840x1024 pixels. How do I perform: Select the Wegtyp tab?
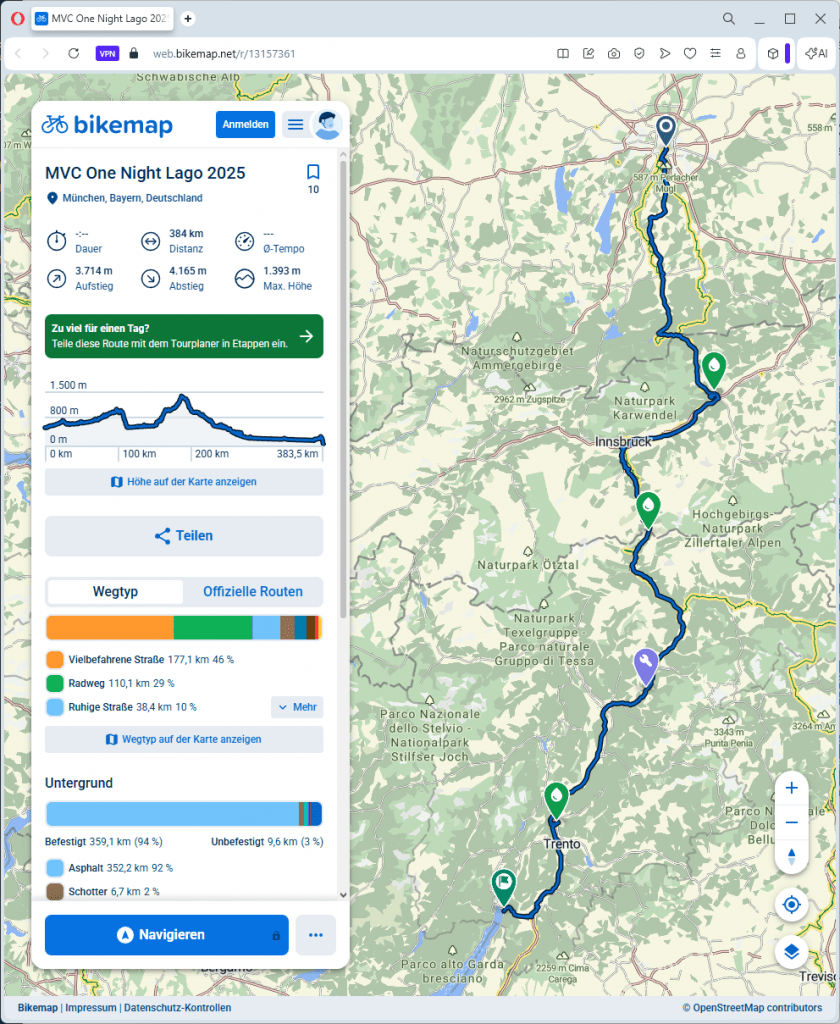(115, 591)
